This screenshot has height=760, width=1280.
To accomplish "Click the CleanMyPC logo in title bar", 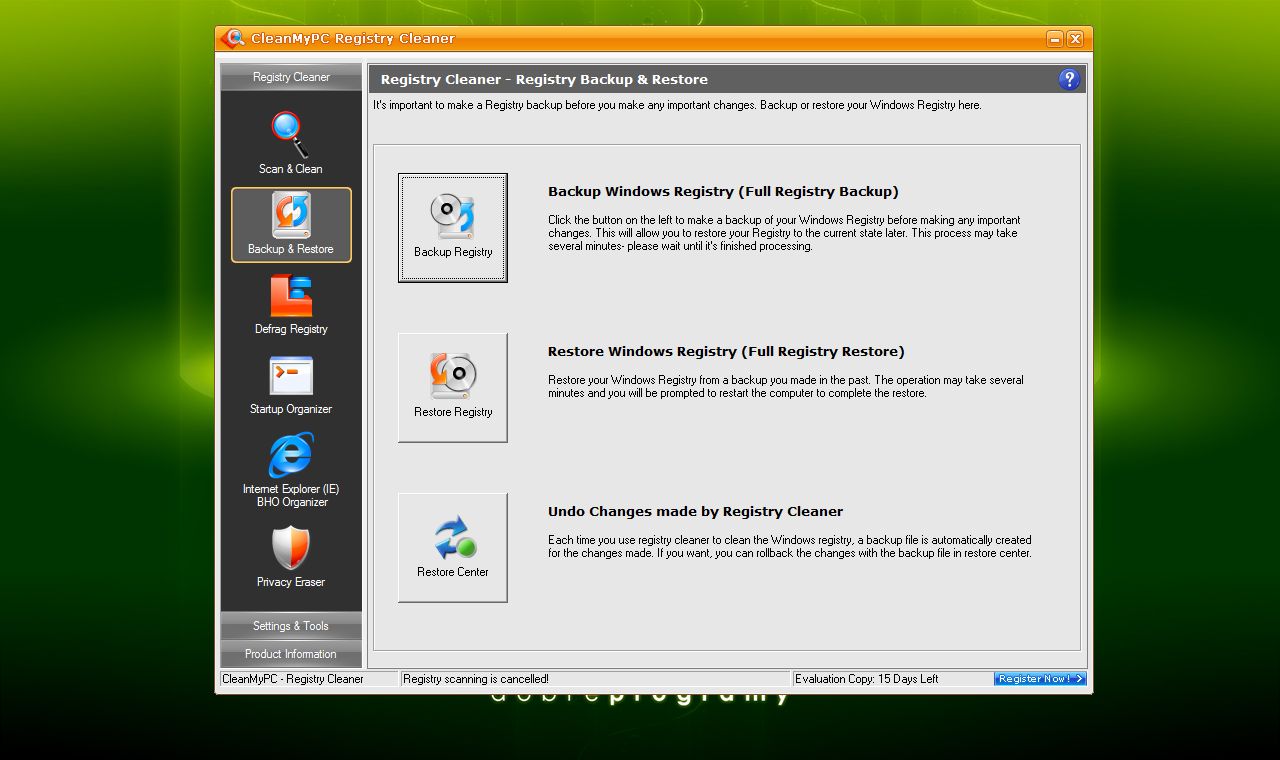I will tap(233, 38).
